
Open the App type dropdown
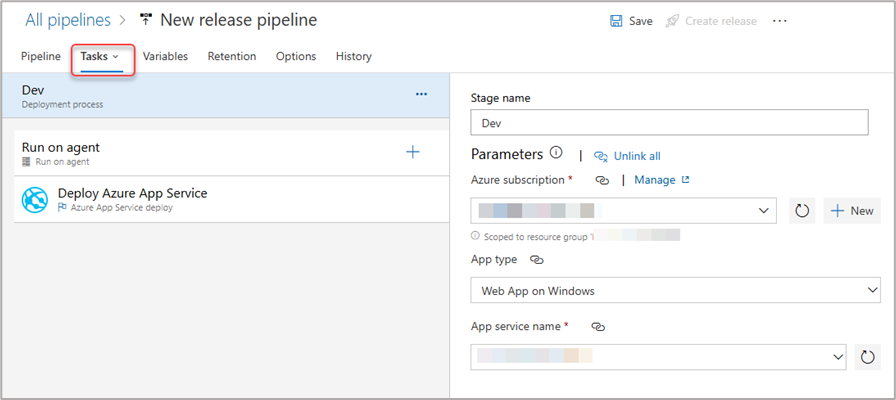tap(872, 290)
